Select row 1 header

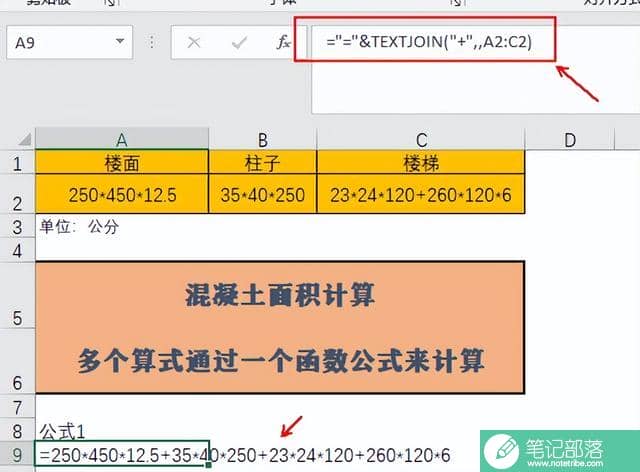17,163
